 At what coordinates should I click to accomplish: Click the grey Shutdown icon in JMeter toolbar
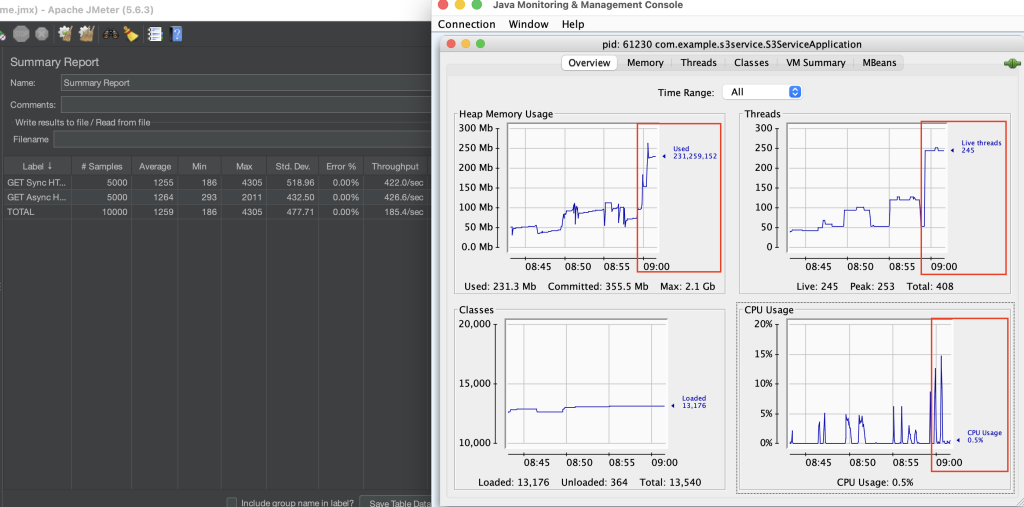42,34
